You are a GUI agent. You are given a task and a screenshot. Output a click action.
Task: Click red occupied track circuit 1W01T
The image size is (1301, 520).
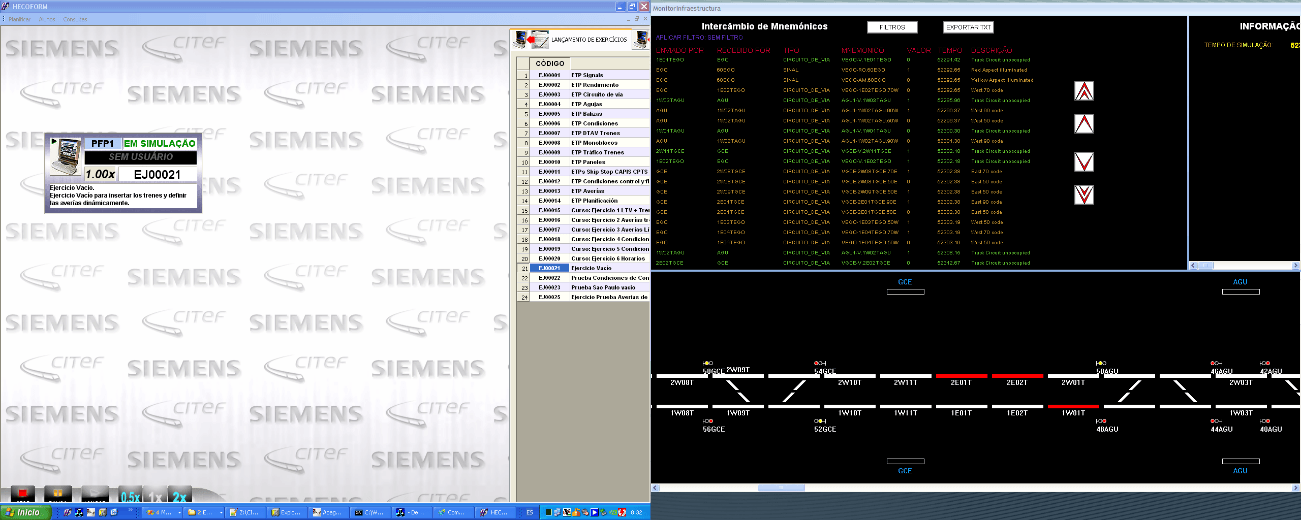1073,407
